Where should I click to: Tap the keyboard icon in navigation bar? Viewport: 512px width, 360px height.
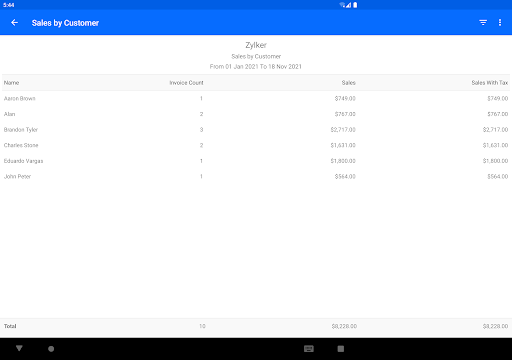309,349
